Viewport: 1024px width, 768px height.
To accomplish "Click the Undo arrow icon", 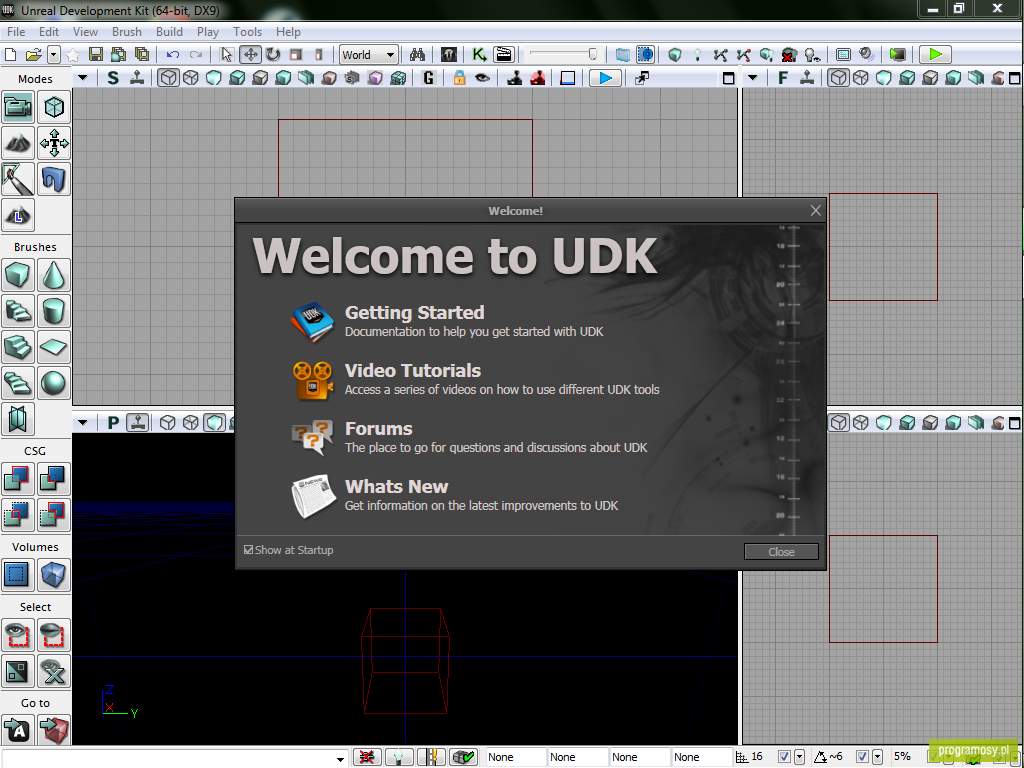I will 172,55.
